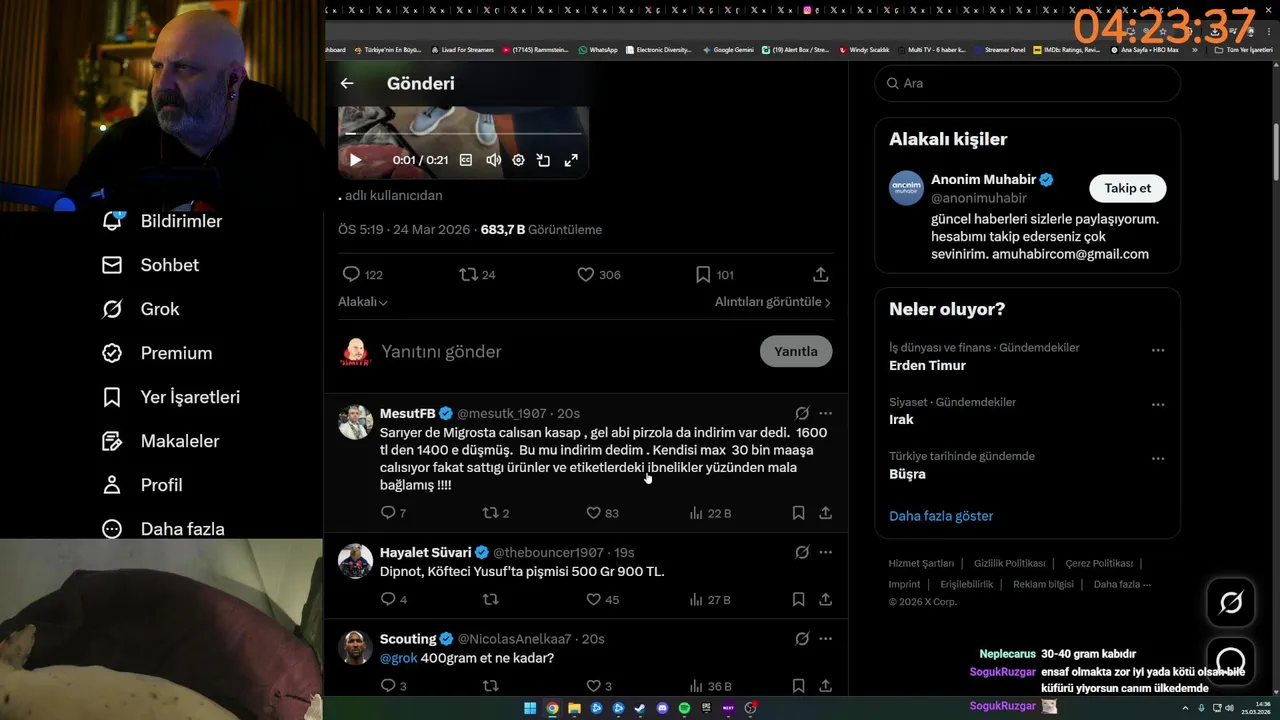This screenshot has width=1280, height=720.
Task: Open the Alakalı sort dropdown
Action: (x=363, y=302)
